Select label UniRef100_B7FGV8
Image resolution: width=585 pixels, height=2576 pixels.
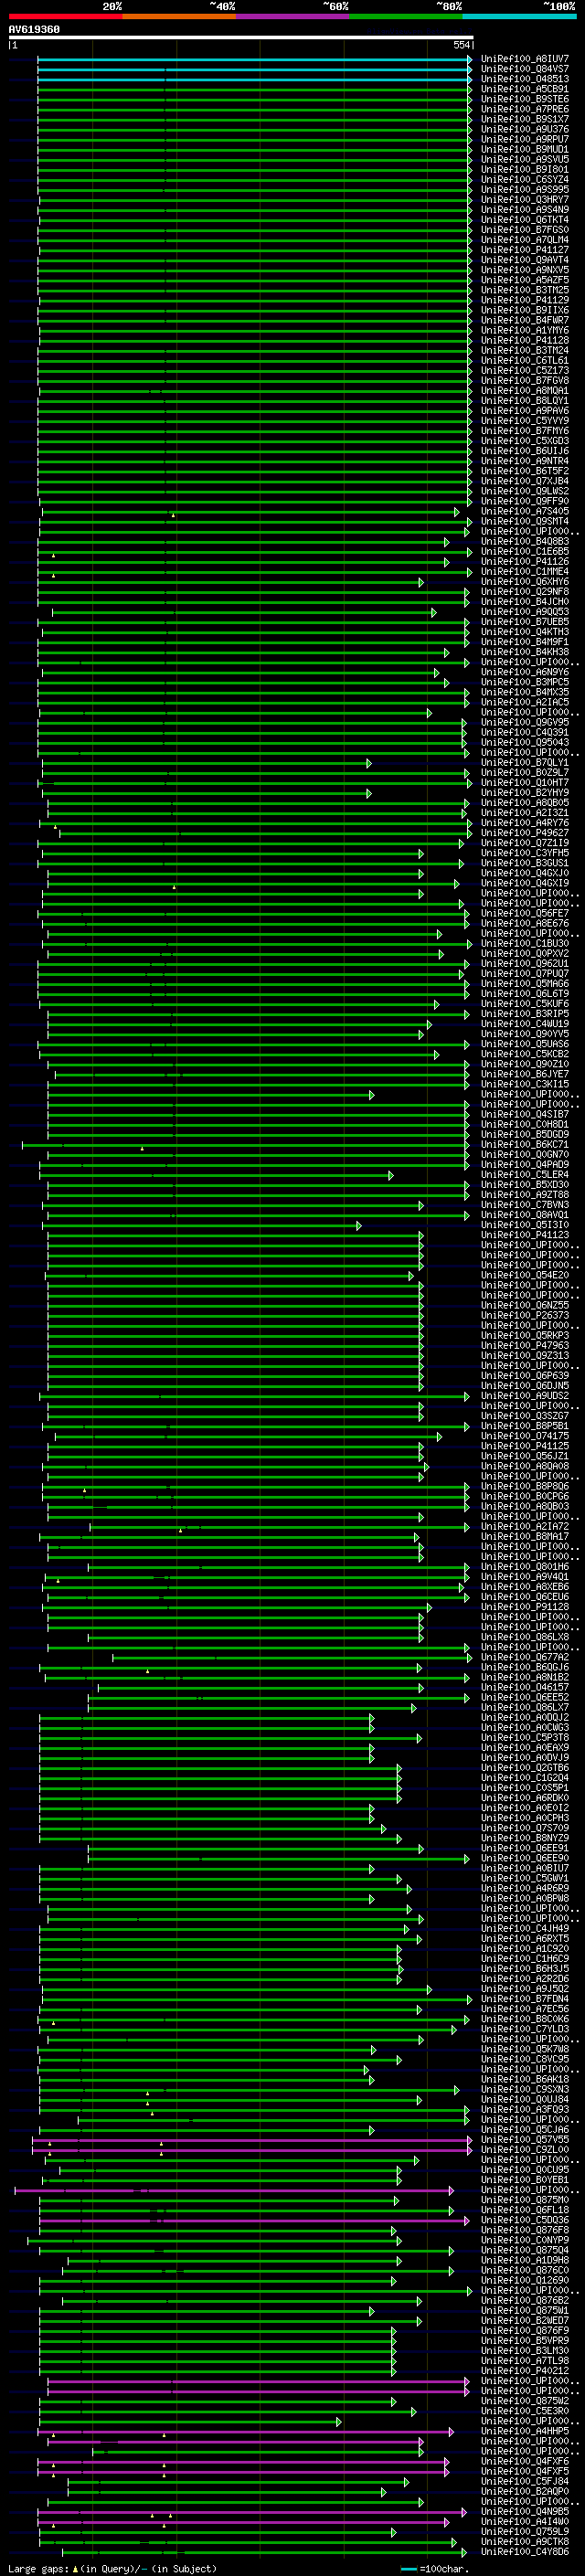point(524,380)
